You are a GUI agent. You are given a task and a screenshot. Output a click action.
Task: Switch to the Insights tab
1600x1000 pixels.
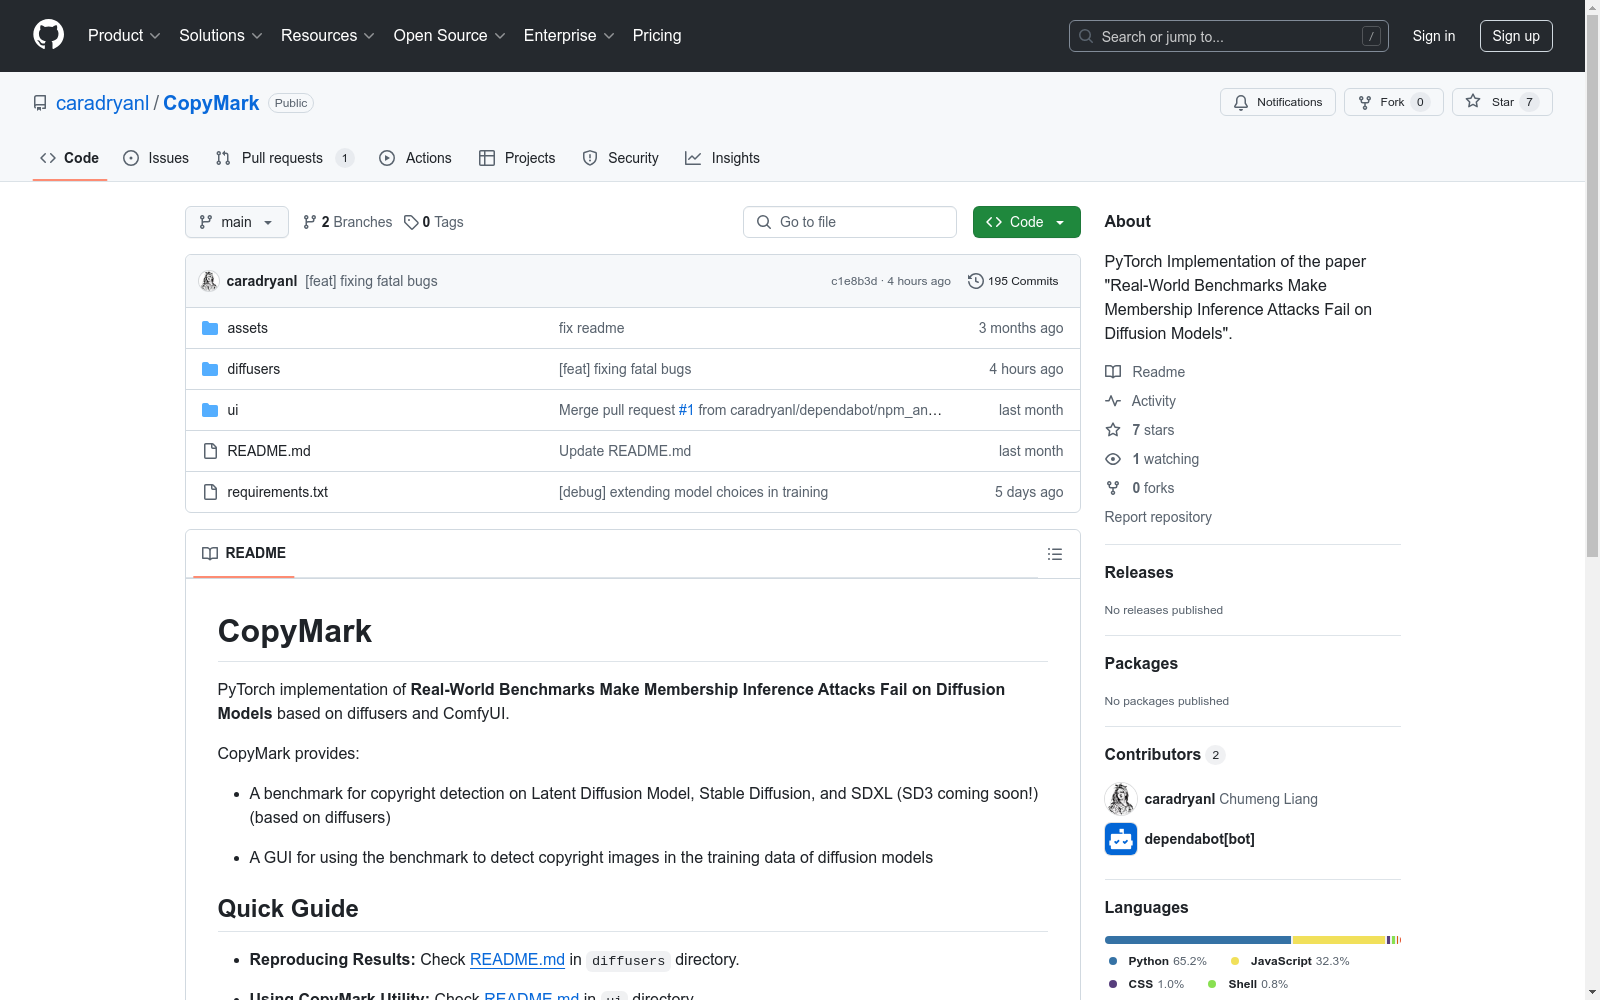pos(722,158)
